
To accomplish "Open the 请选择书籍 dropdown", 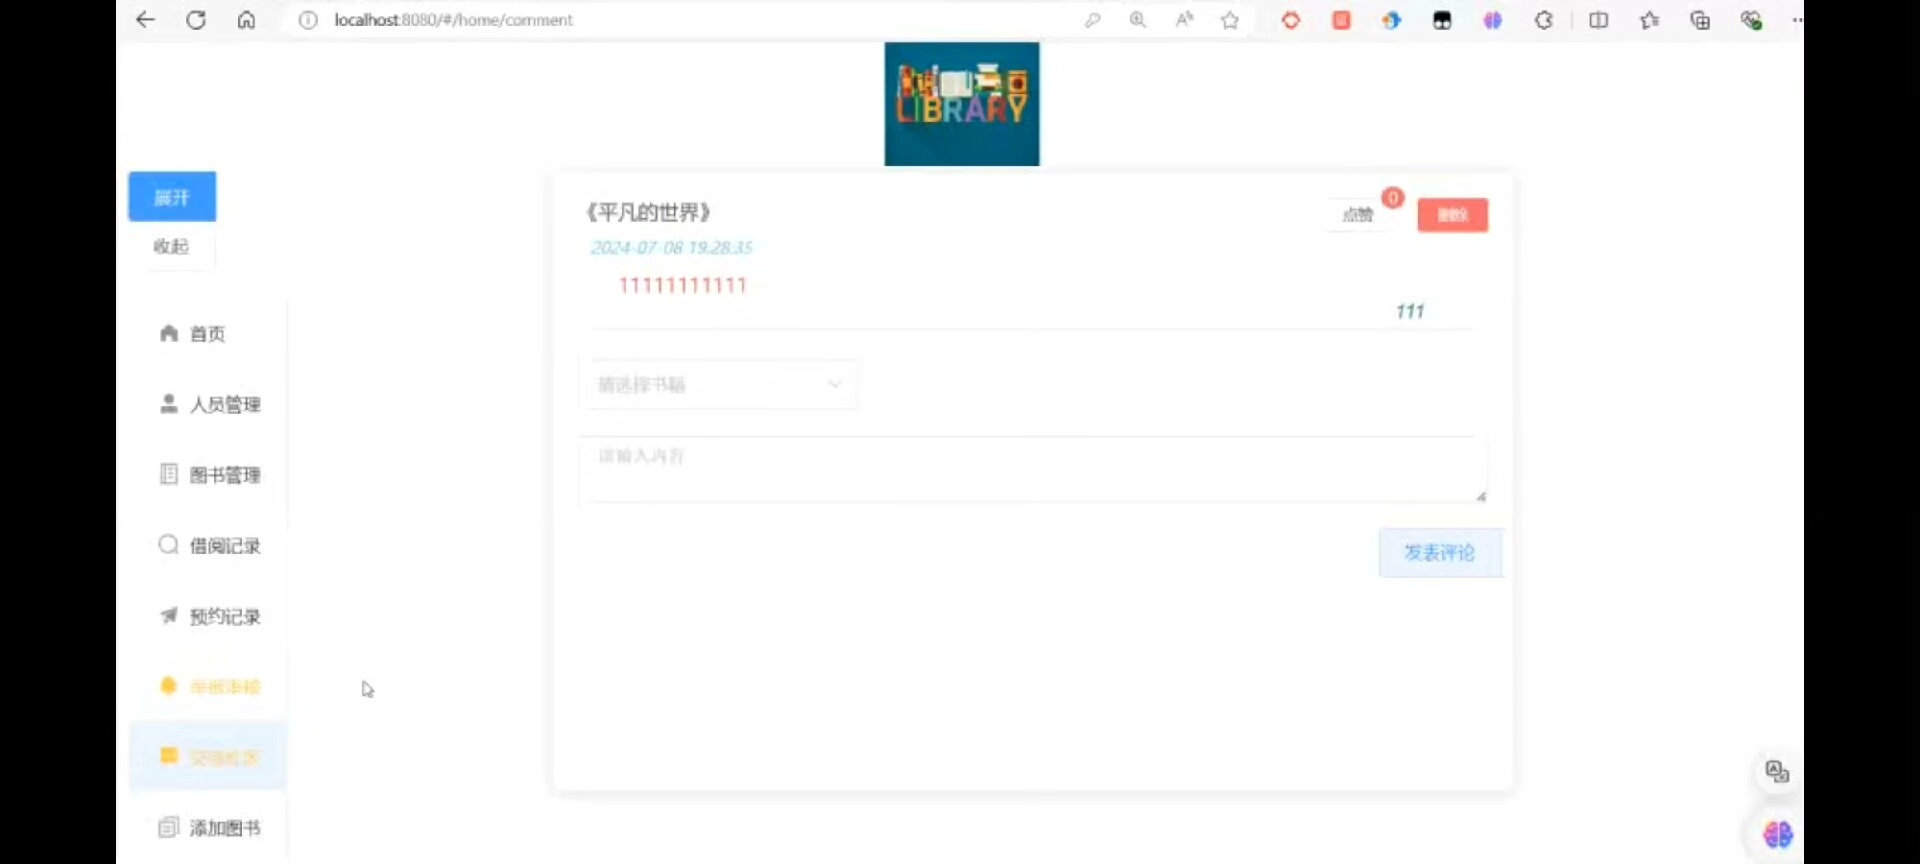I will pos(718,385).
